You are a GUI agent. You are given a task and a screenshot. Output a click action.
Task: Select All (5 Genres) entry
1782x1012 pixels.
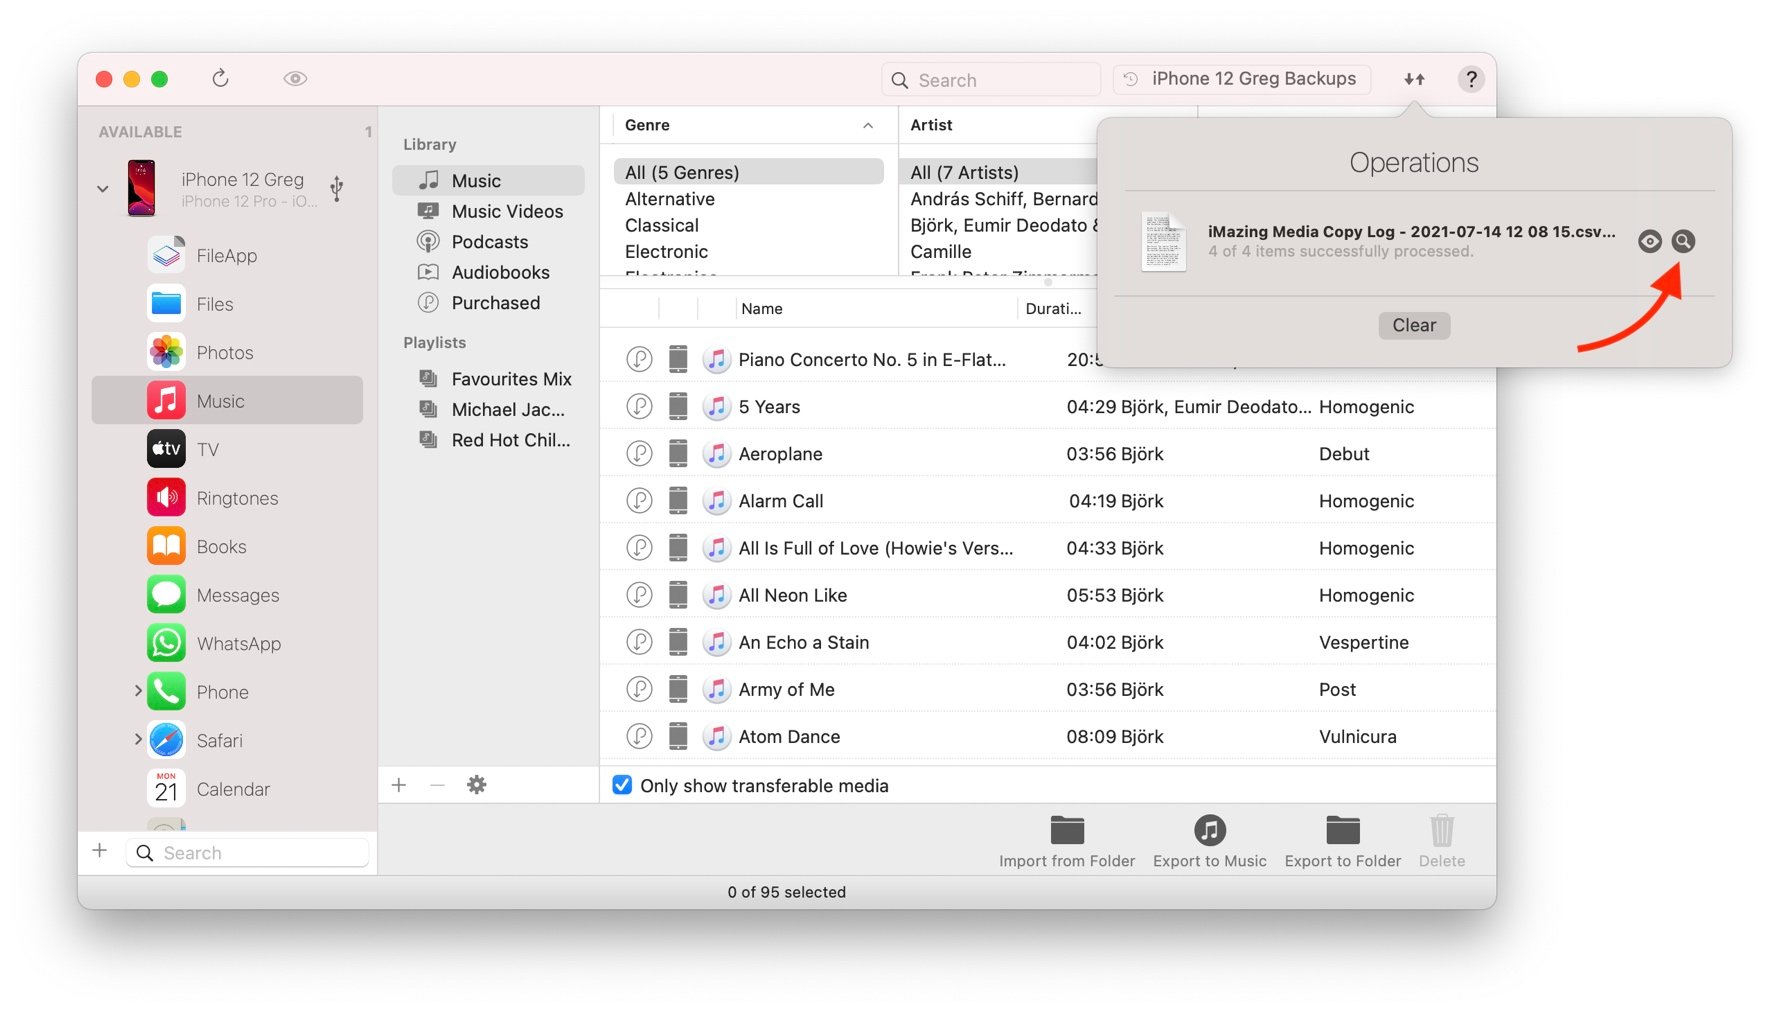pyautogui.click(x=748, y=172)
